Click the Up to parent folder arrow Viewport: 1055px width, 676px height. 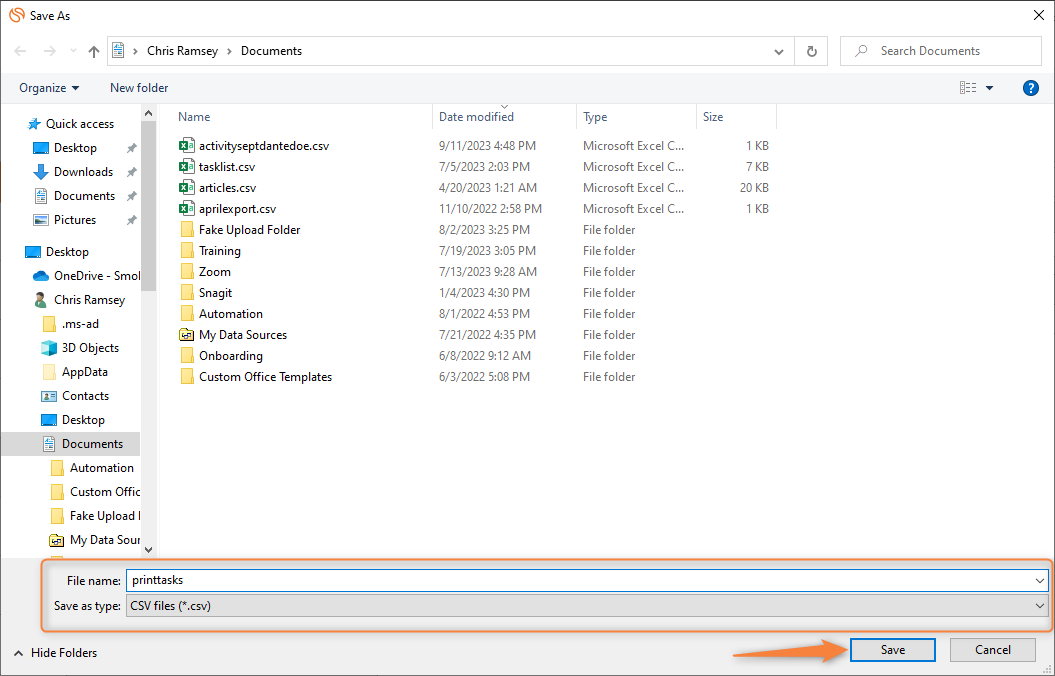94,51
